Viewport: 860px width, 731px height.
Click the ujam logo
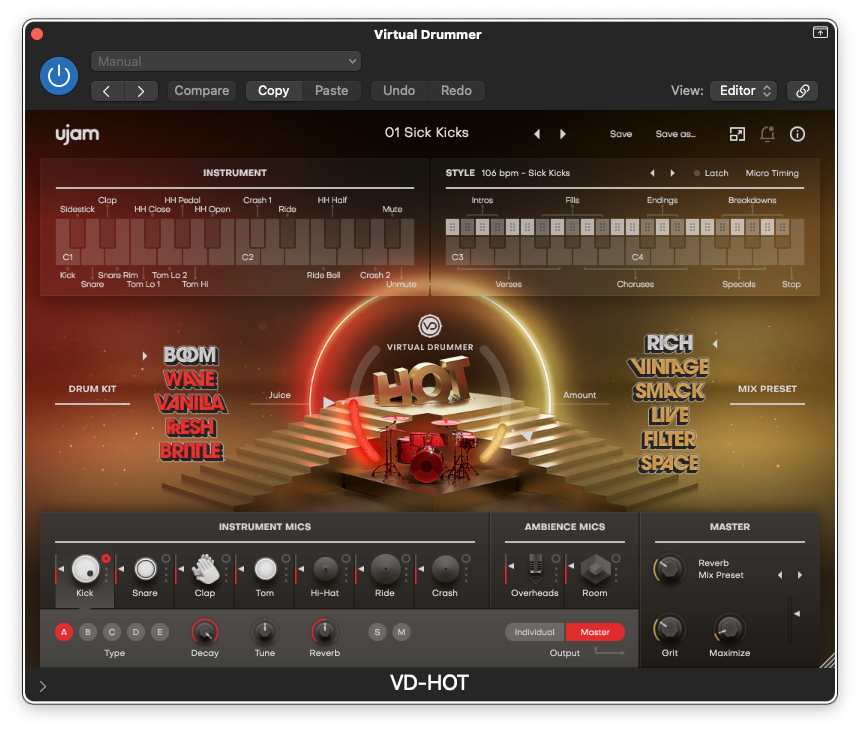[x=77, y=134]
